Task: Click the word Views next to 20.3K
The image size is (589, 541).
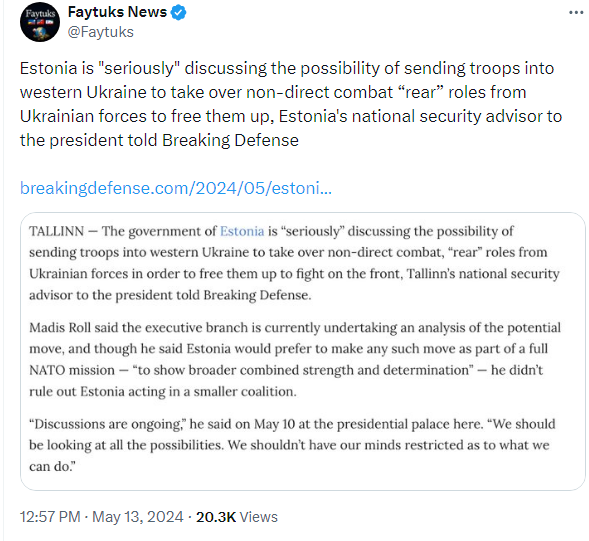Action: point(259,517)
